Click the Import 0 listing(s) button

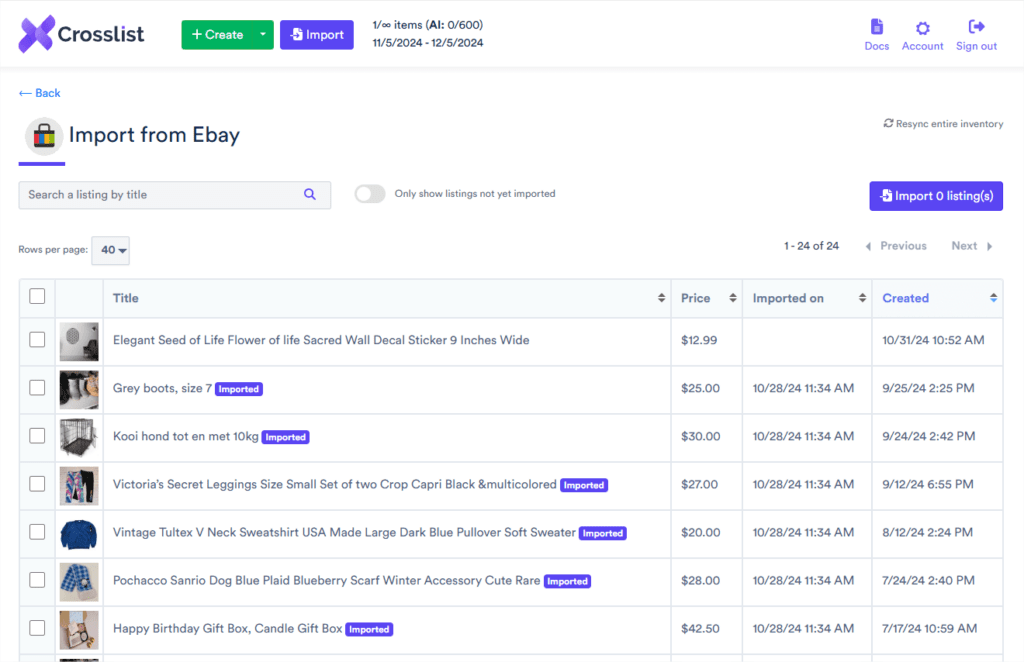[x=936, y=196]
